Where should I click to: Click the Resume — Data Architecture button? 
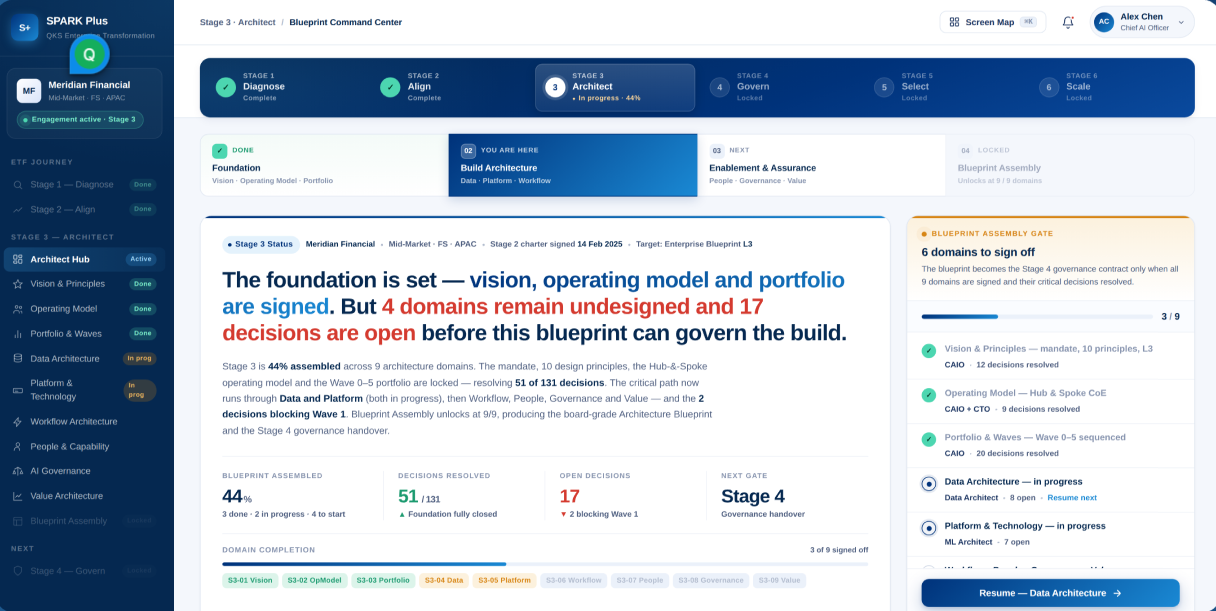(x=1050, y=593)
